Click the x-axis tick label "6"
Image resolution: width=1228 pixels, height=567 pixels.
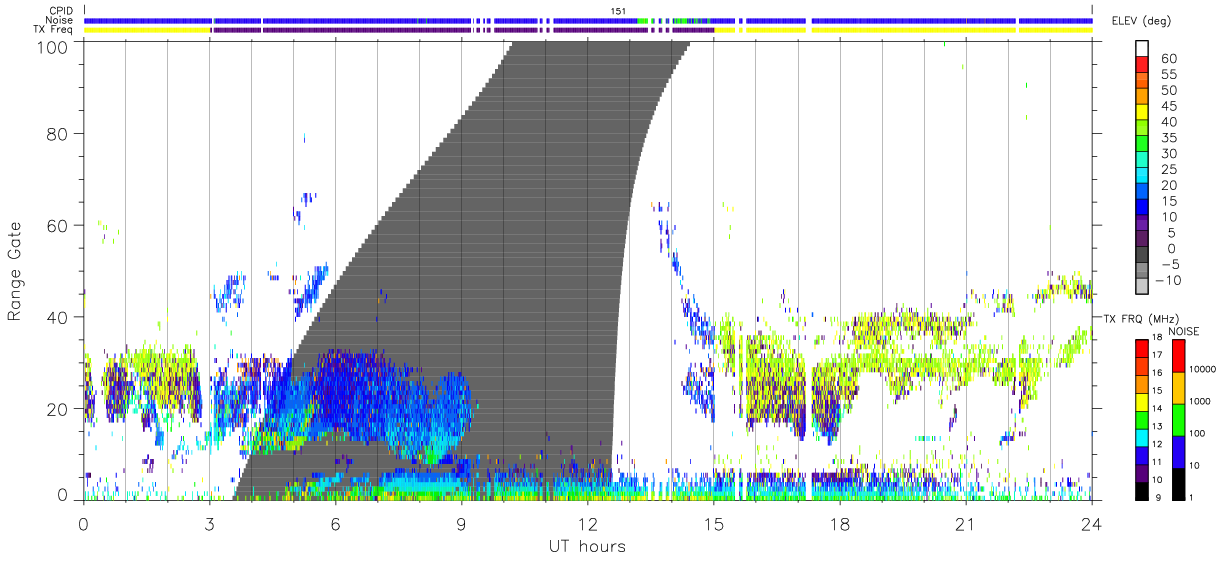pos(335,523)
